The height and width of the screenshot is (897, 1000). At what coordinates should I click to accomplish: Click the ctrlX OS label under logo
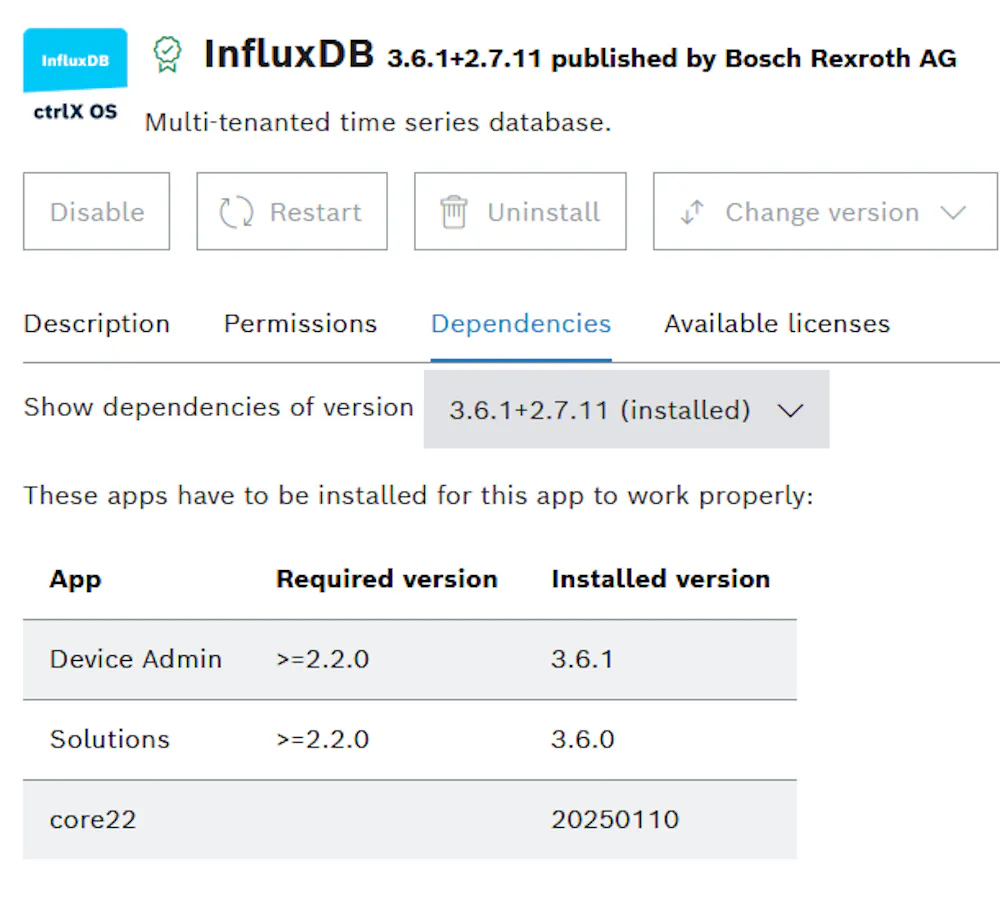75,112
